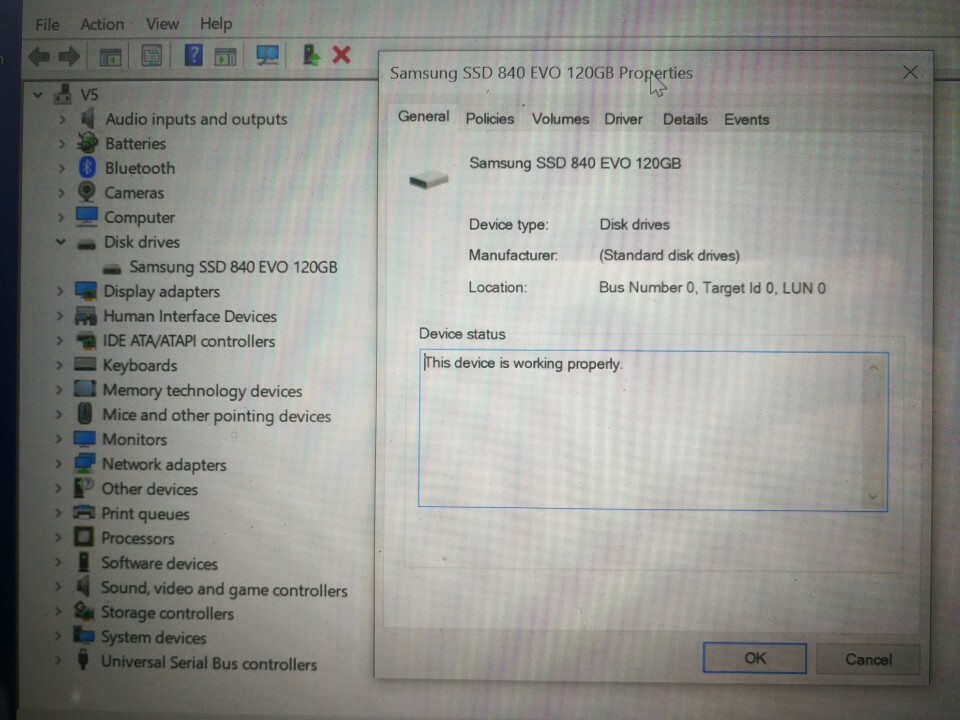
Task: Click the Print queues printer icon
Action: tap(83, 512)
